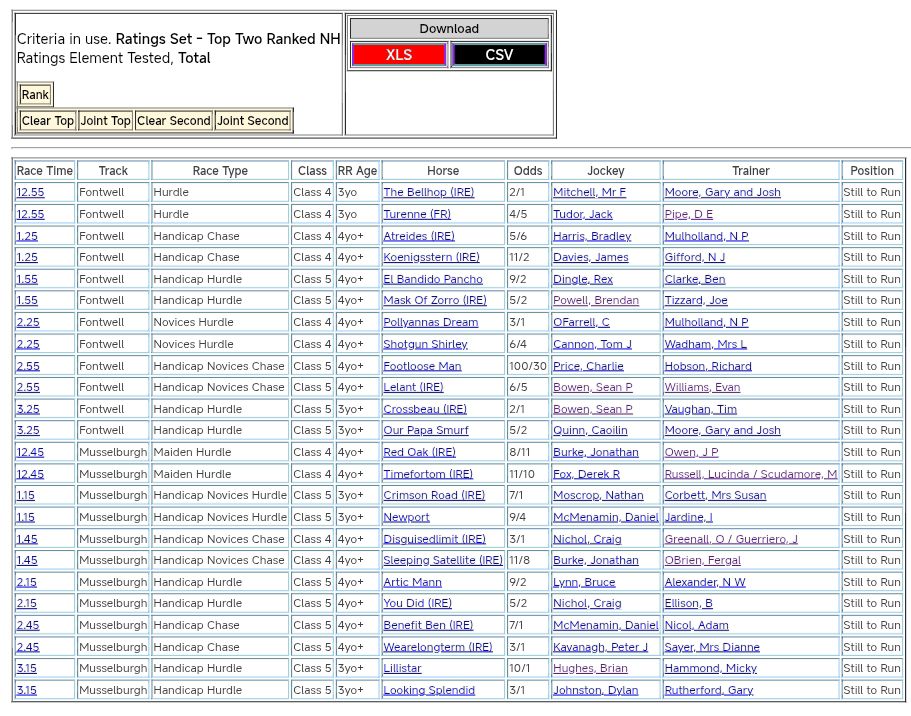The height and width of the screenshot is (716, 911).
Task: Open trainer Rutherford, Gary link
Action: tap(708, 690)
